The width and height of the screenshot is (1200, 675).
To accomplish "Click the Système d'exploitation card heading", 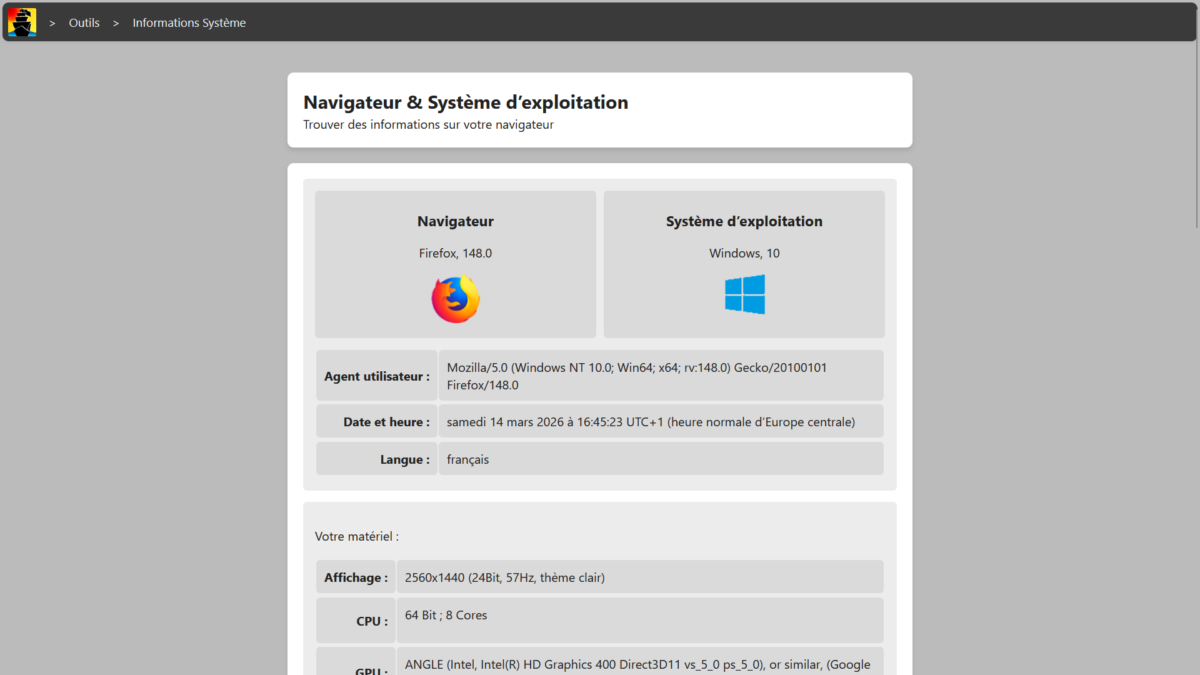I will click(x=744, y=222).
